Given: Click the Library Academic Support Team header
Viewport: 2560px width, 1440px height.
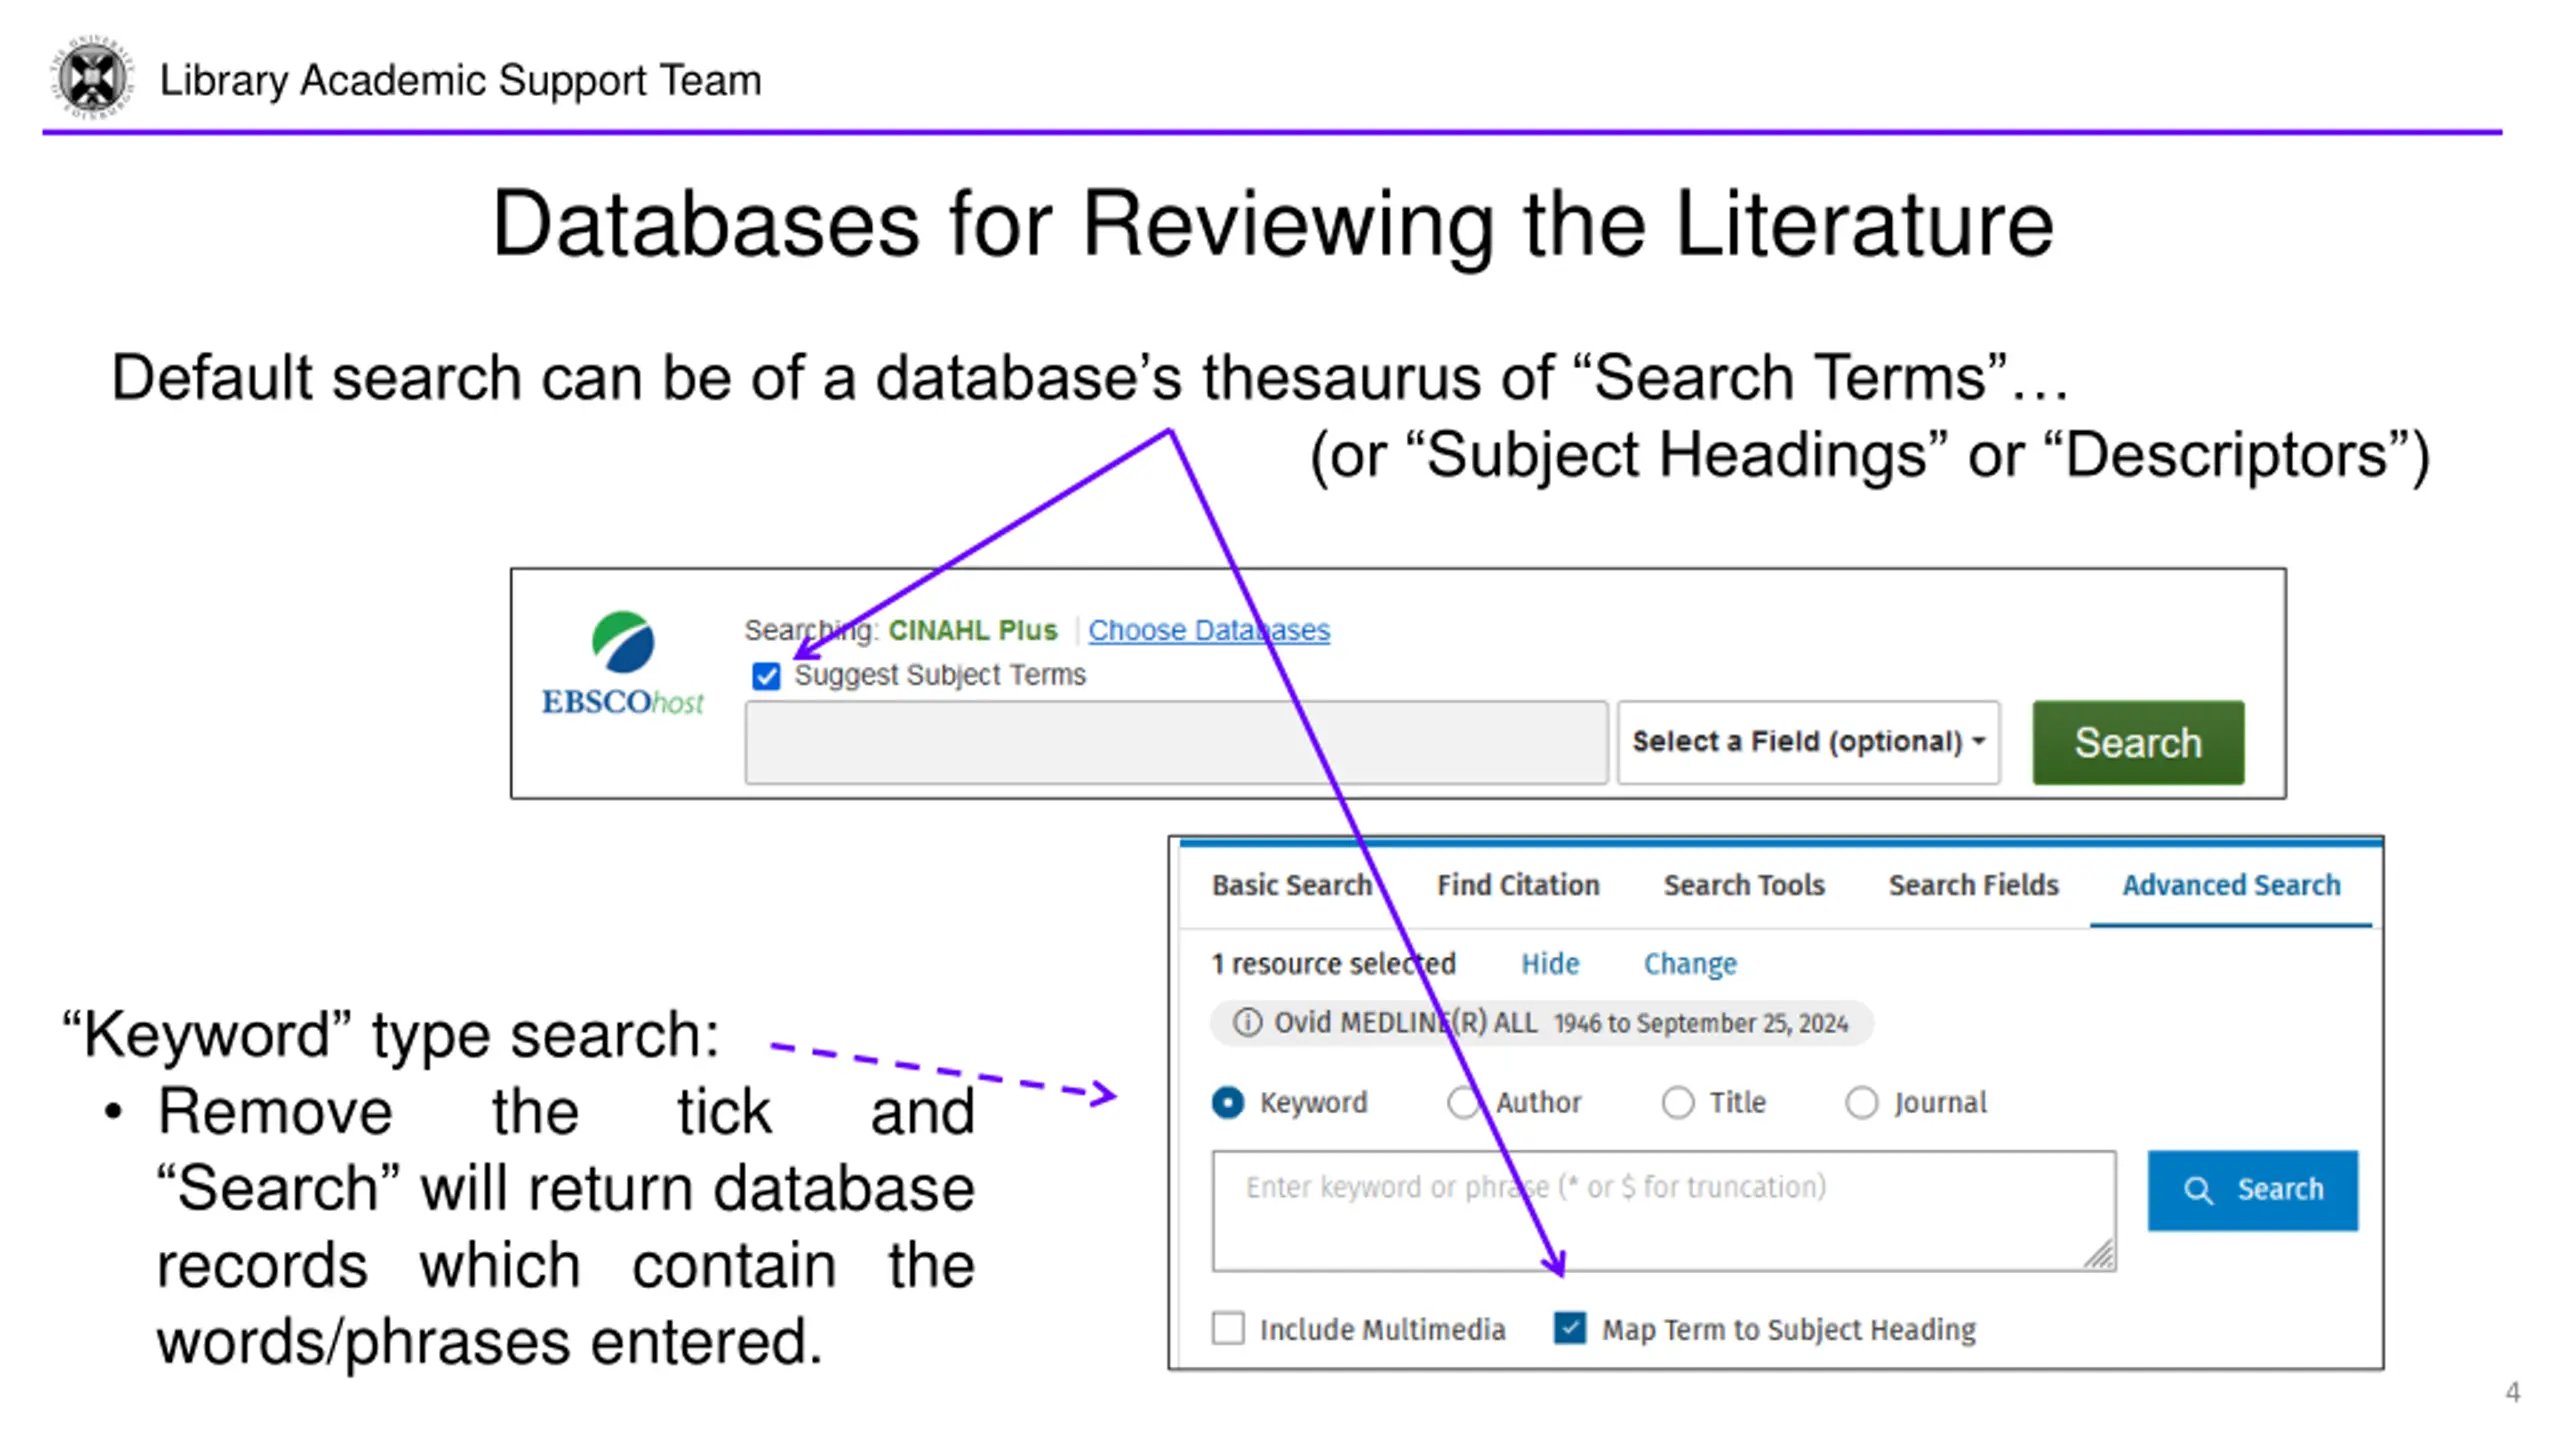Looking at the screenshot, I should coord(460,80).
